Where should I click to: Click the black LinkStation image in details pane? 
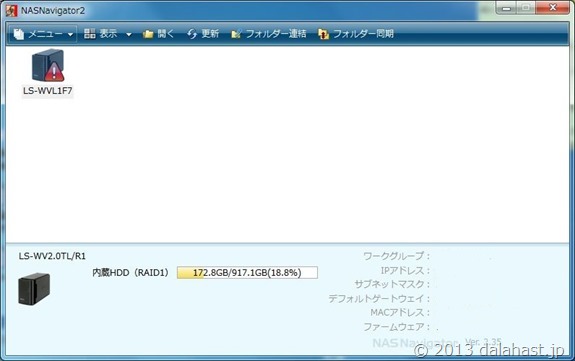click(34, 289)
